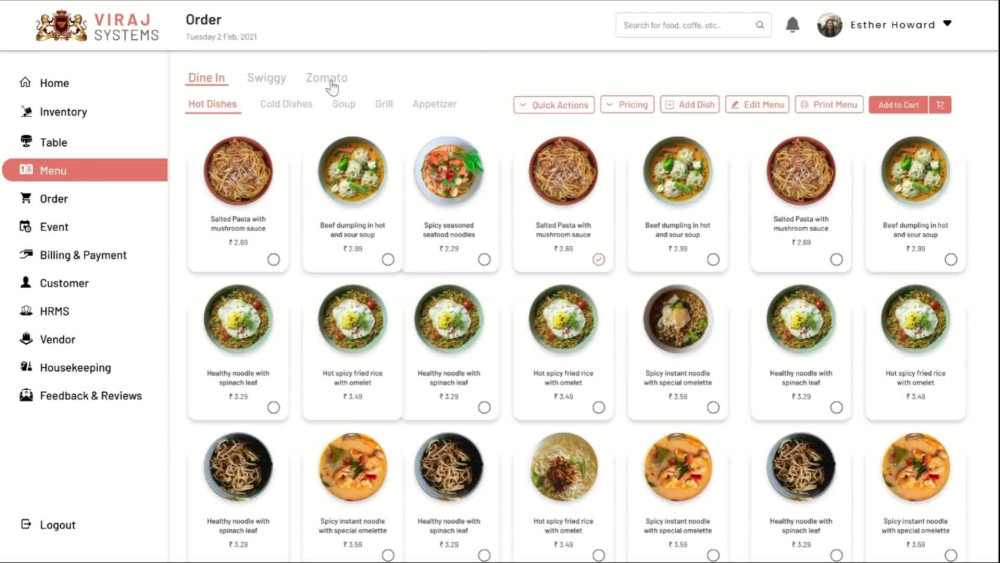Screen dimensions: 1000x563
Task: Open Order via the sidebar cart icon
Action: pos(26,198)
